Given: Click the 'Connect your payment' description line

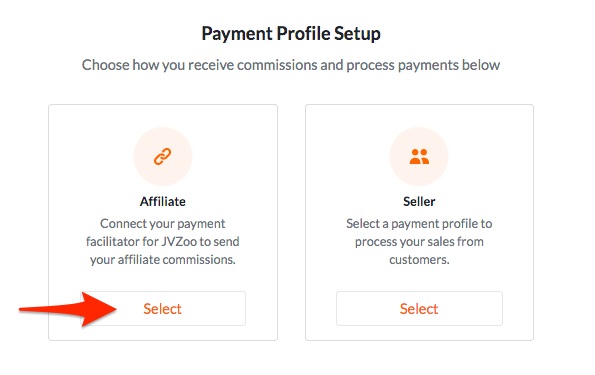Looking at the screenshot, I should click(x=163, y=224).
